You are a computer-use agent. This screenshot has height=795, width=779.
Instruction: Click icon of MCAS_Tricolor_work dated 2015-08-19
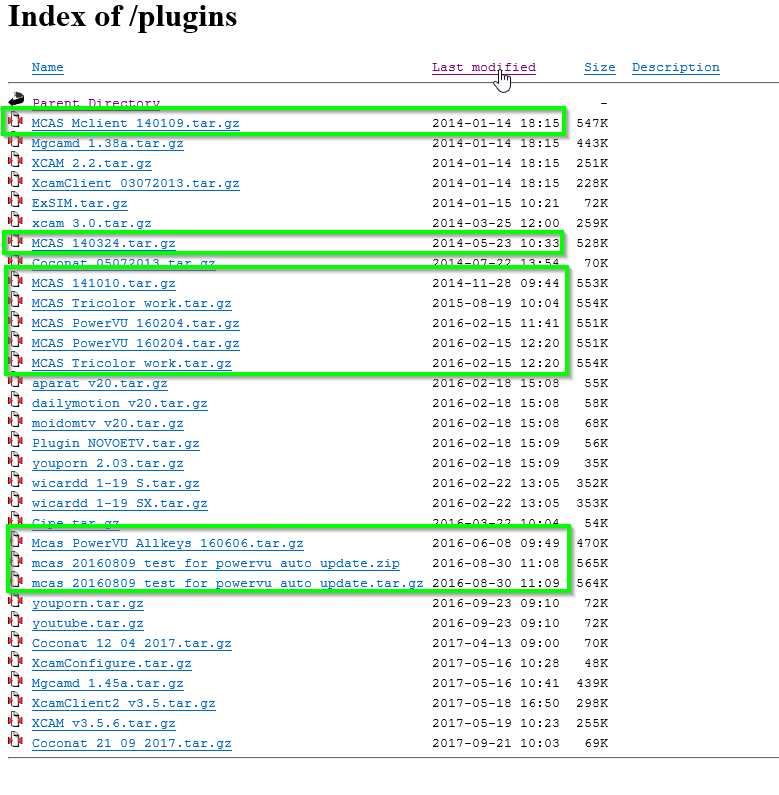[x=16, y=300]
